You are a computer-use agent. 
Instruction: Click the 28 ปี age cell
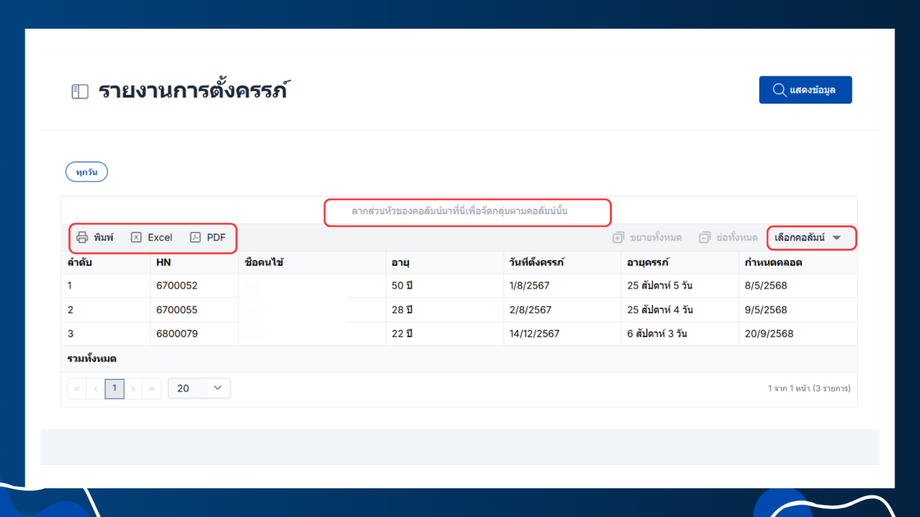tap(444, 310)
